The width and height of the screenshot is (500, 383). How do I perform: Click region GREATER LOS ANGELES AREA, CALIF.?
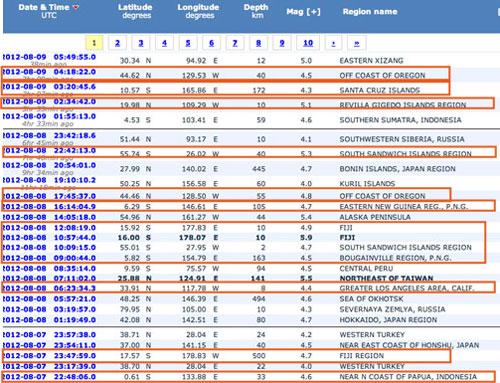point(407,288)
